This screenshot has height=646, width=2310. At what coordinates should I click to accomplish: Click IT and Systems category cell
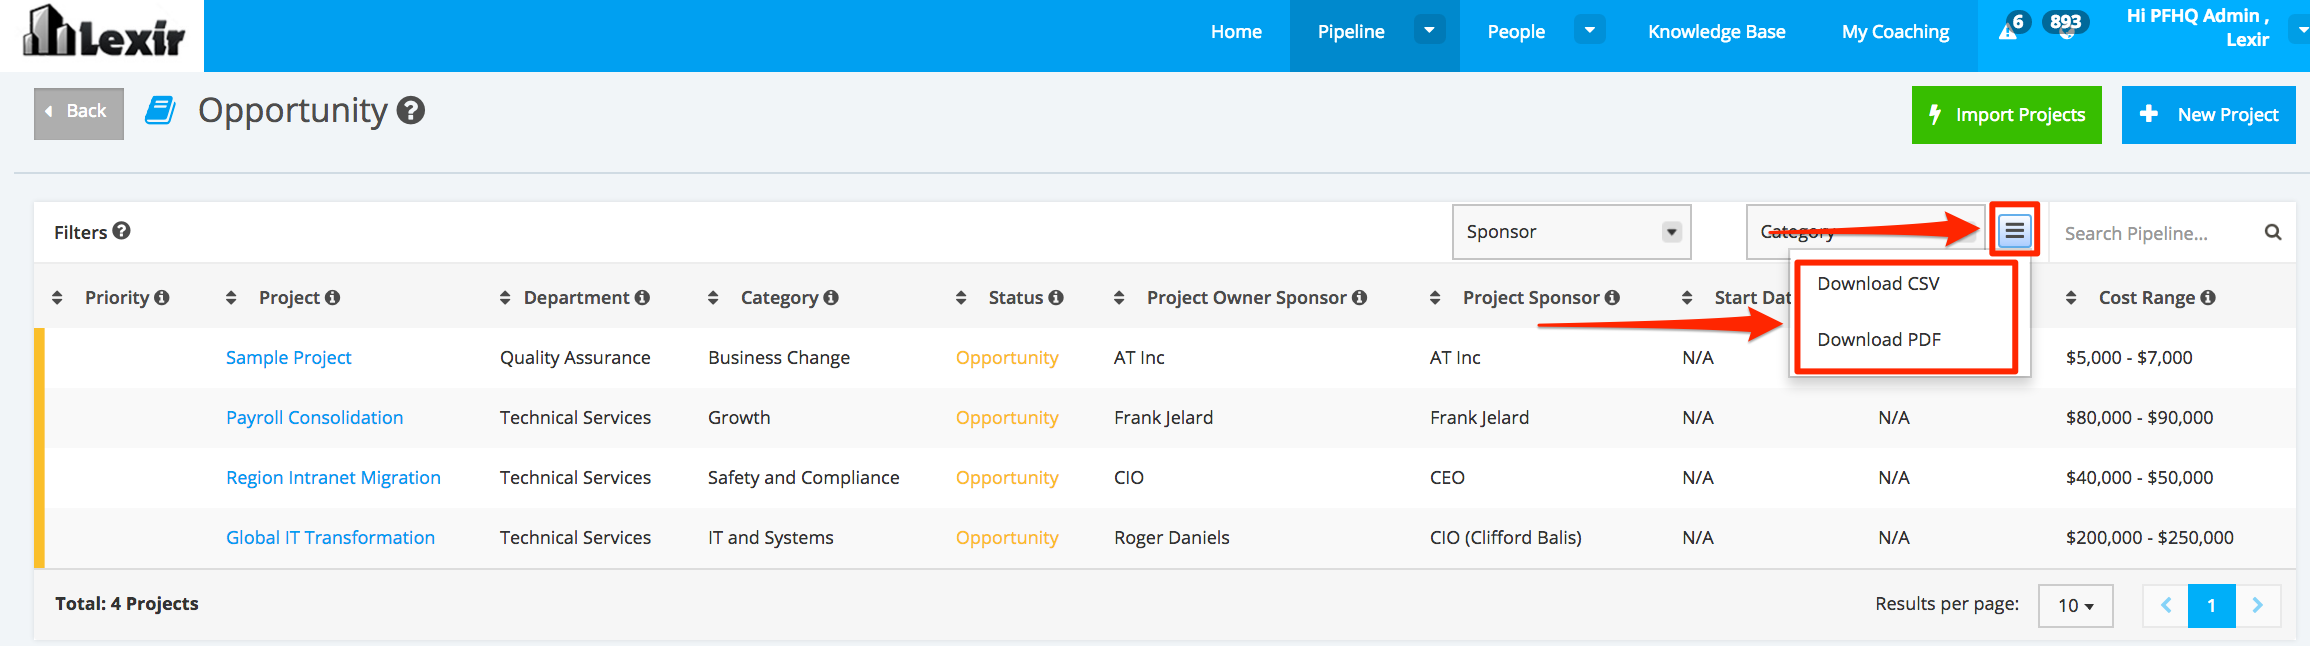point(770,538)
